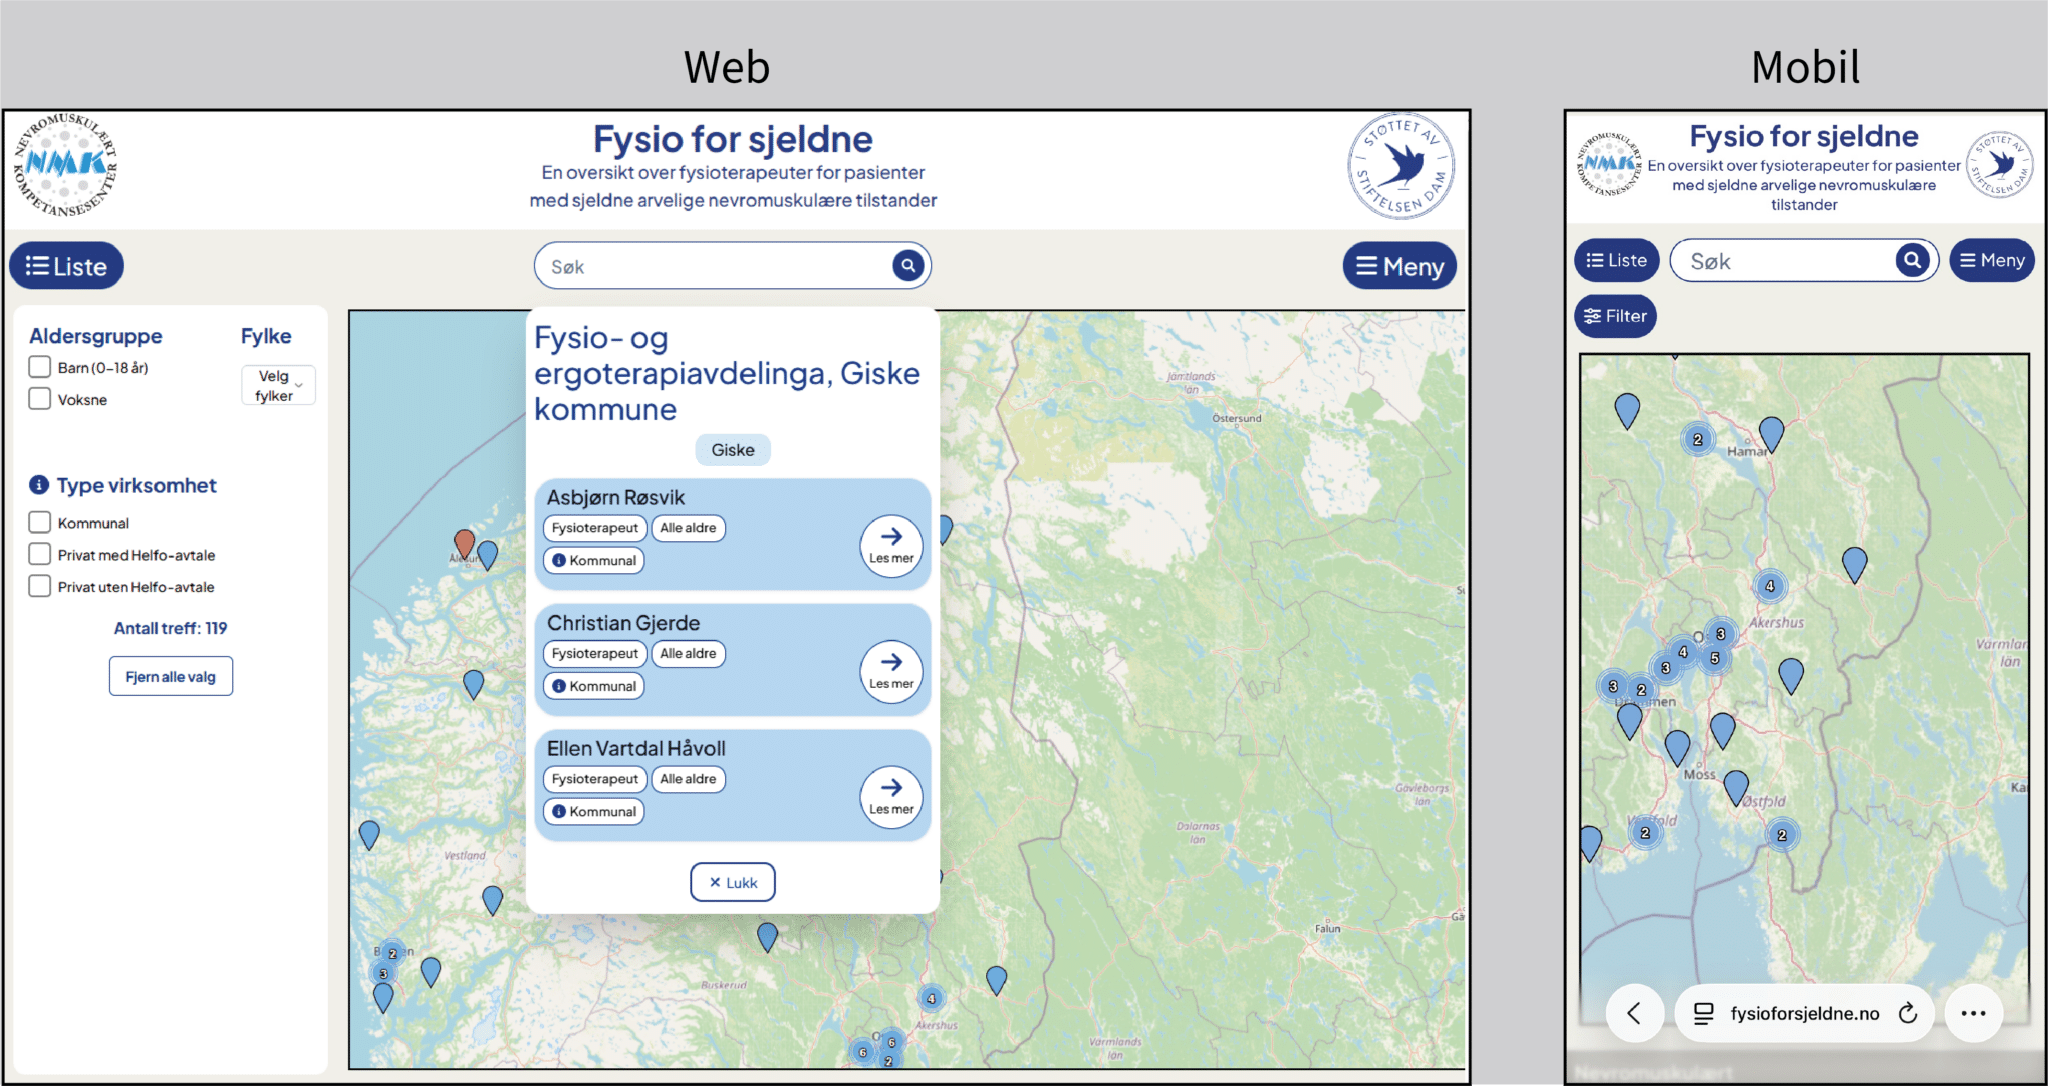Tap the mobile browser reload icon
Viewport: 2048px width, 1086px height.
[x=1908, y=1013]
